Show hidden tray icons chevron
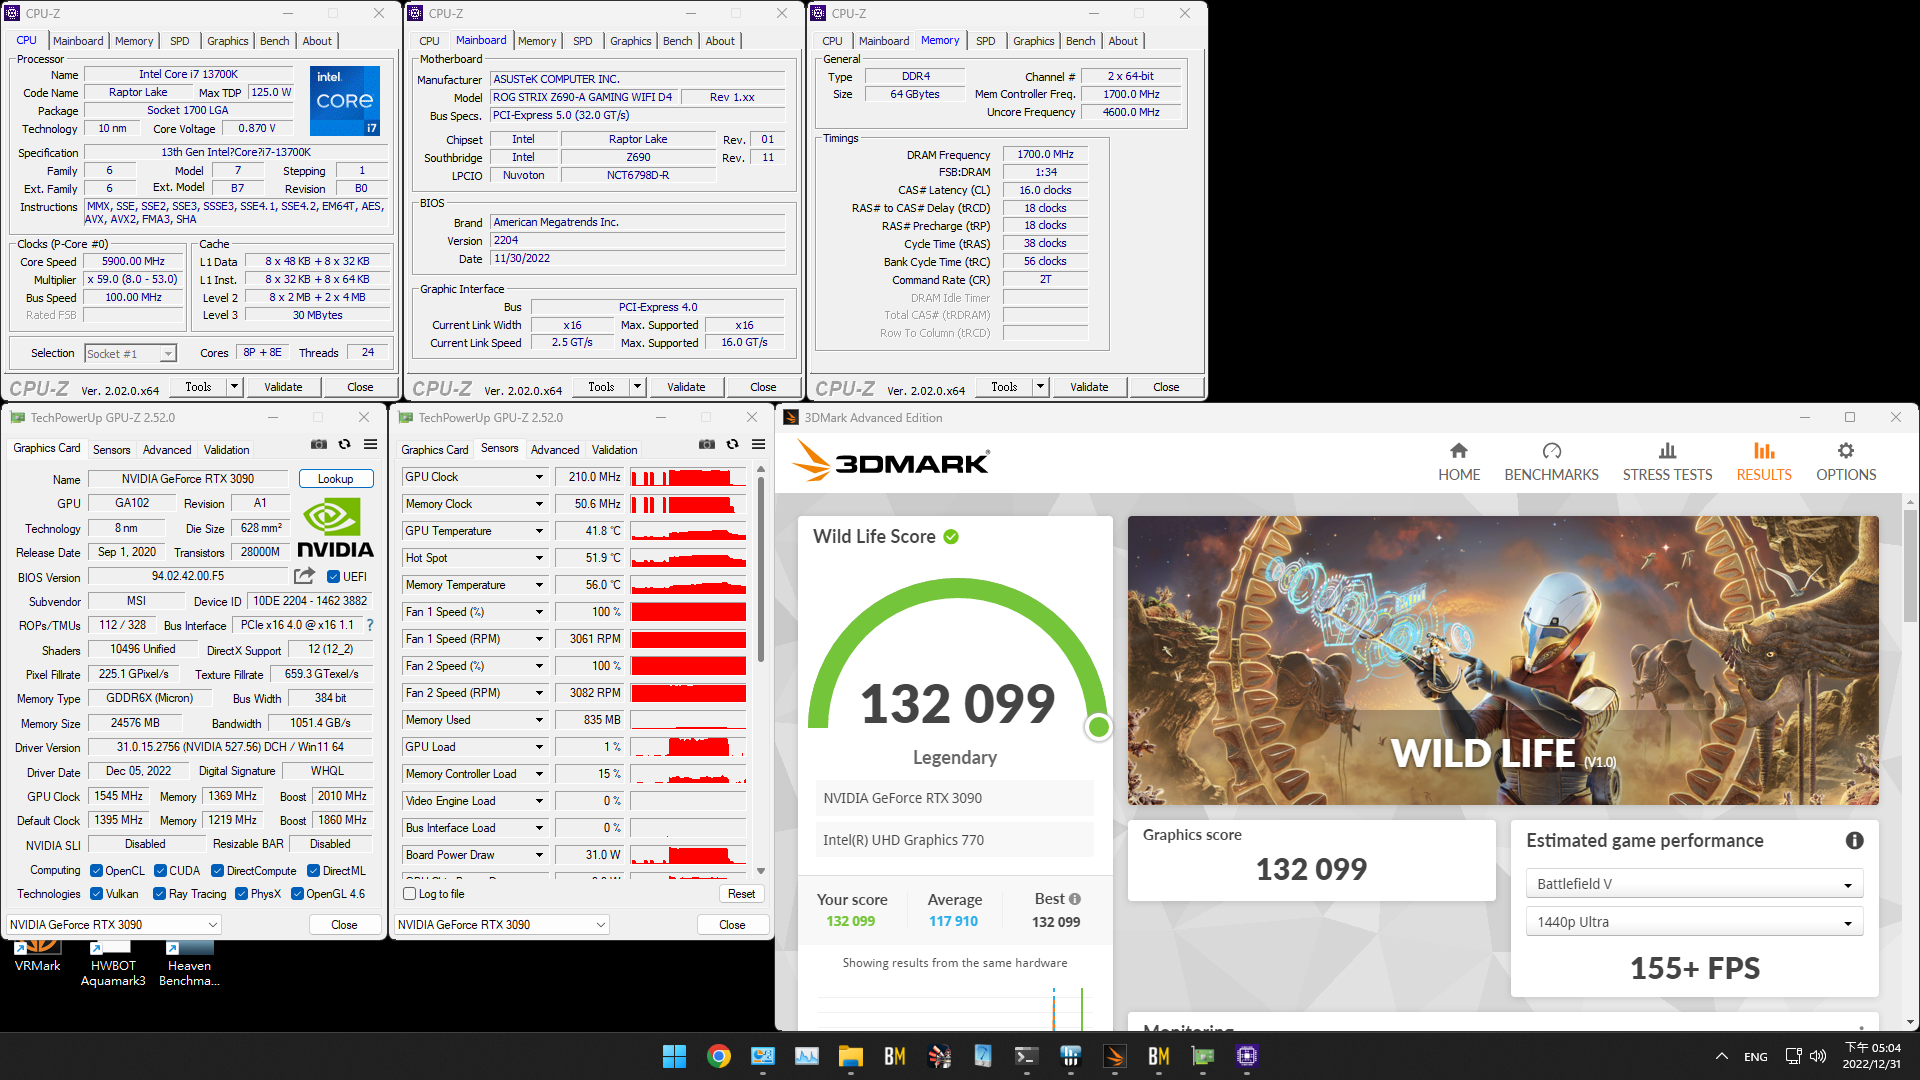 click(1721, 1056)
